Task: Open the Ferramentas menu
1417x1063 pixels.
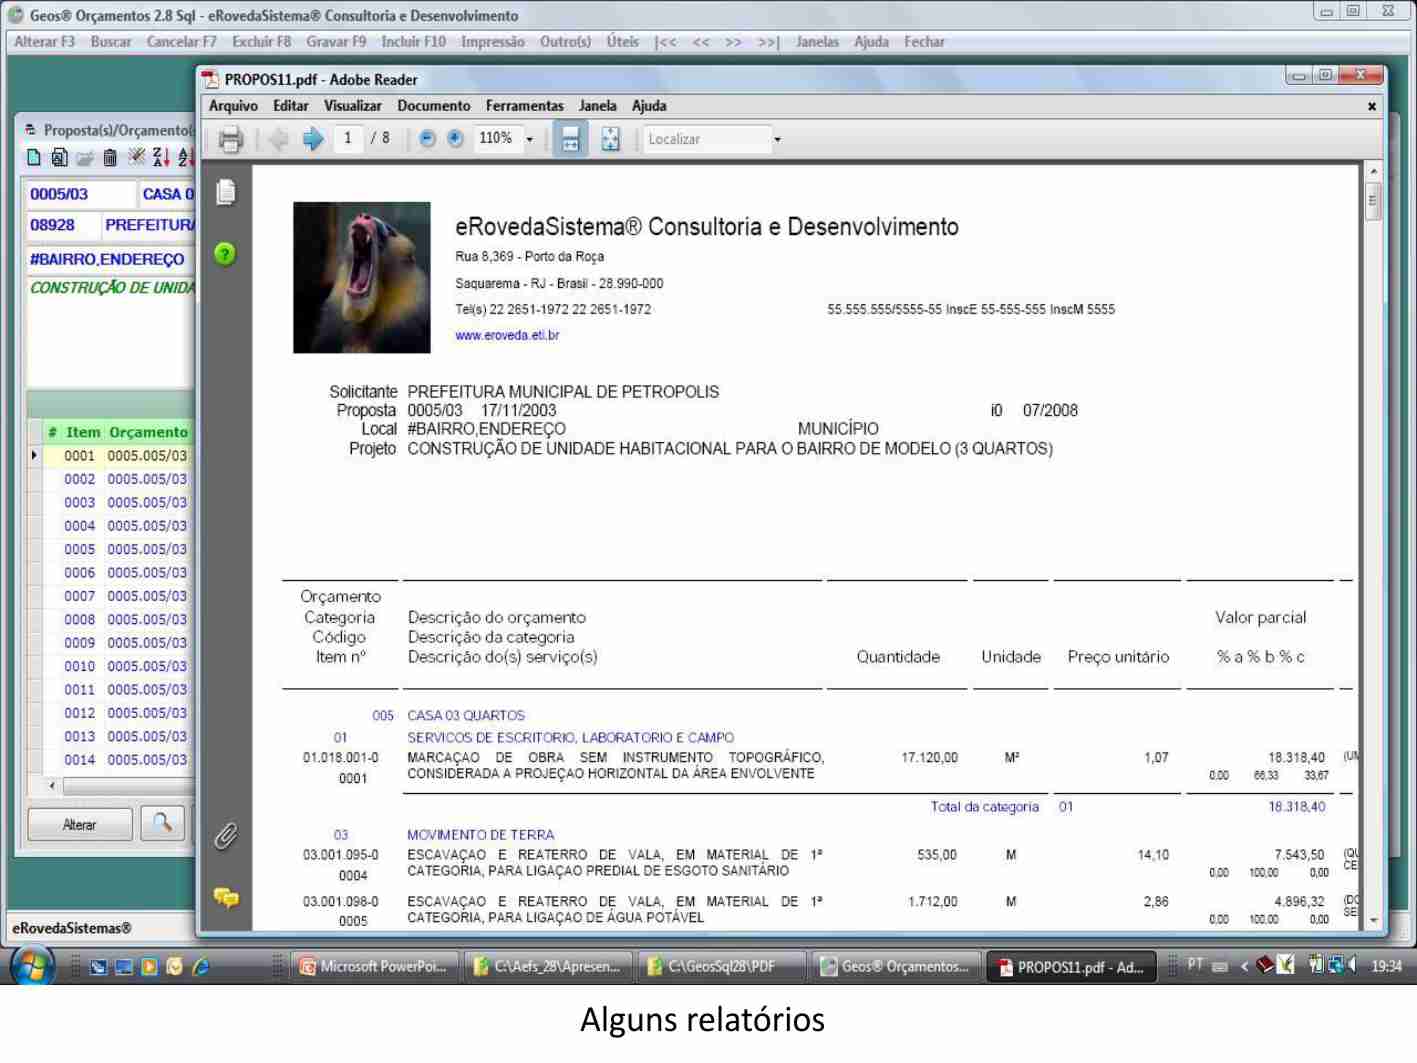Action: coord(525,106)
